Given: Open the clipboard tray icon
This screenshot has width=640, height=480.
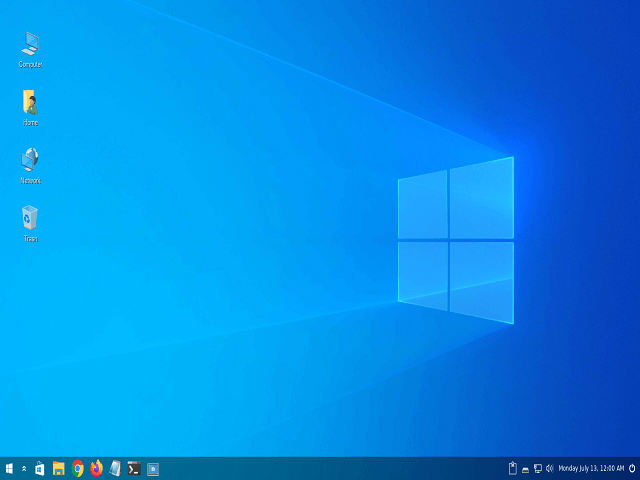Looking at the screenshot, I should point(513,468).
